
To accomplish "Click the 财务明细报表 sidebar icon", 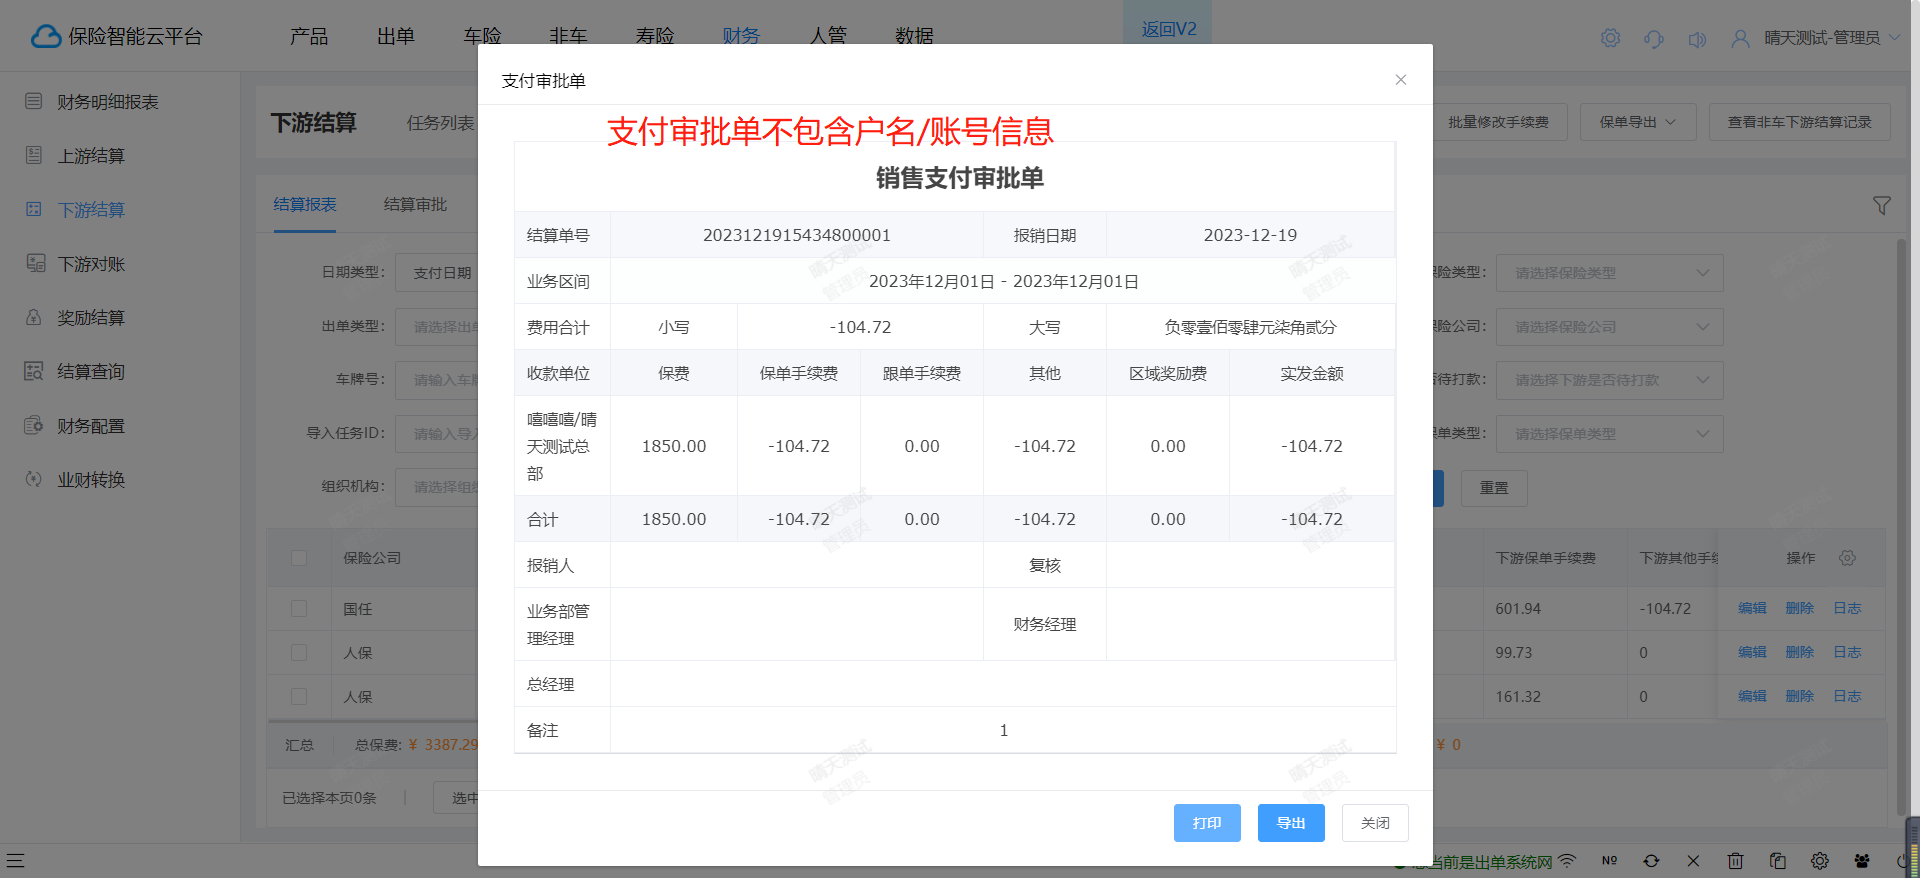I will point(34,101).
